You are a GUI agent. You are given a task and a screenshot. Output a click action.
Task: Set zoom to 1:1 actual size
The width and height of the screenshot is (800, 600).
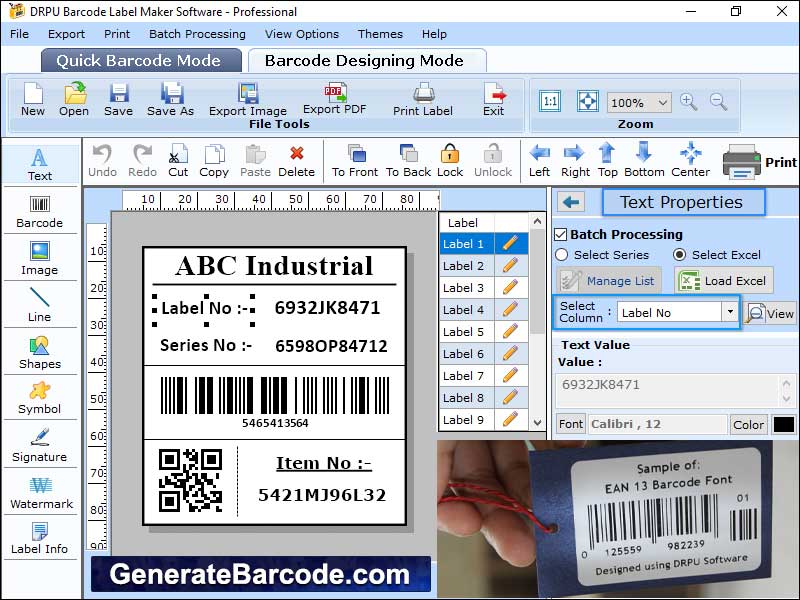point(550,101)
